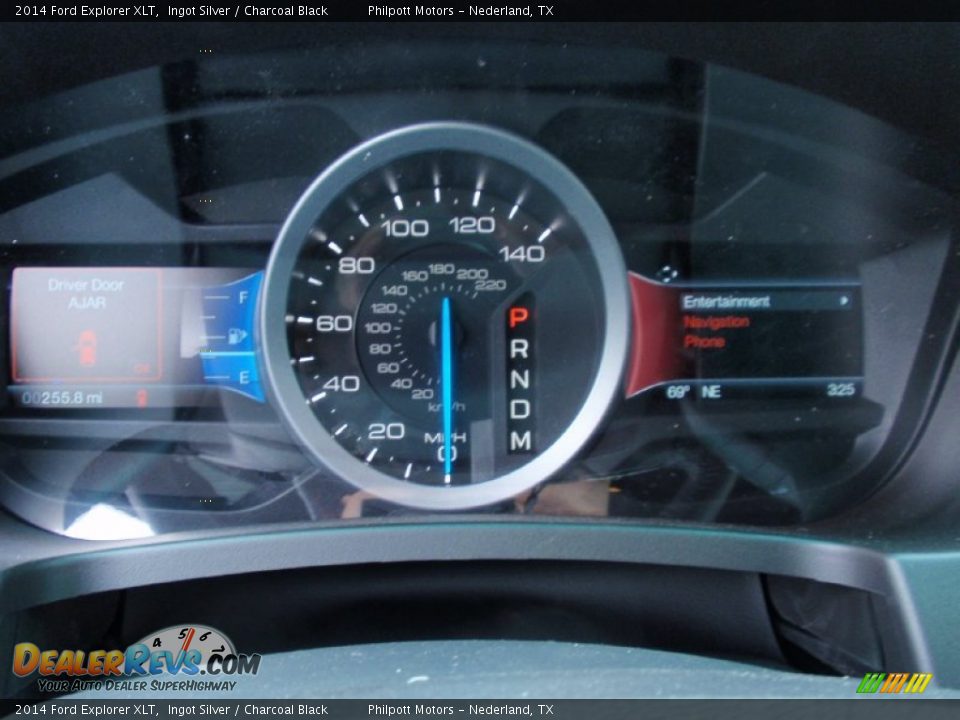Open the Entertainment menu item
This screenshot has height=720, width=960.
(727, 301)
